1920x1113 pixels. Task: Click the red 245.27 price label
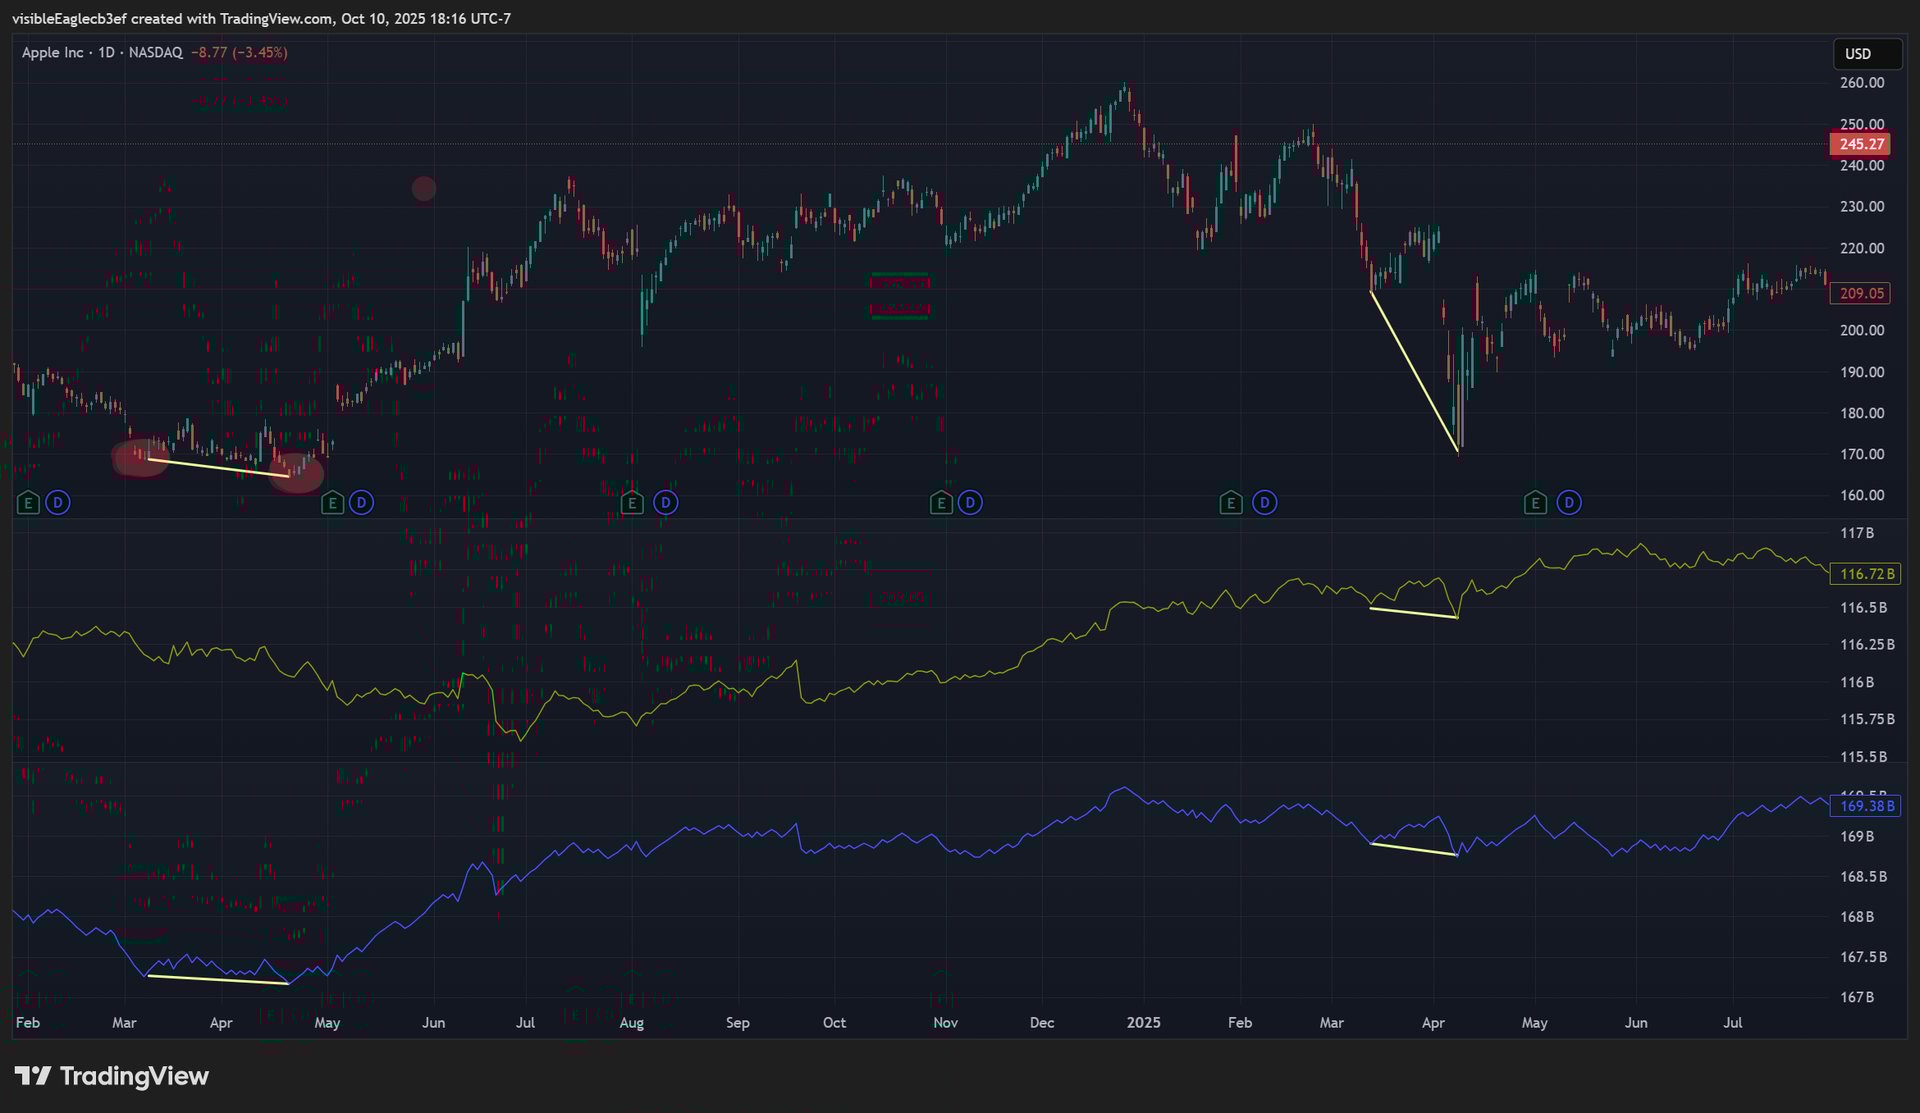(x=1861, y=144)
